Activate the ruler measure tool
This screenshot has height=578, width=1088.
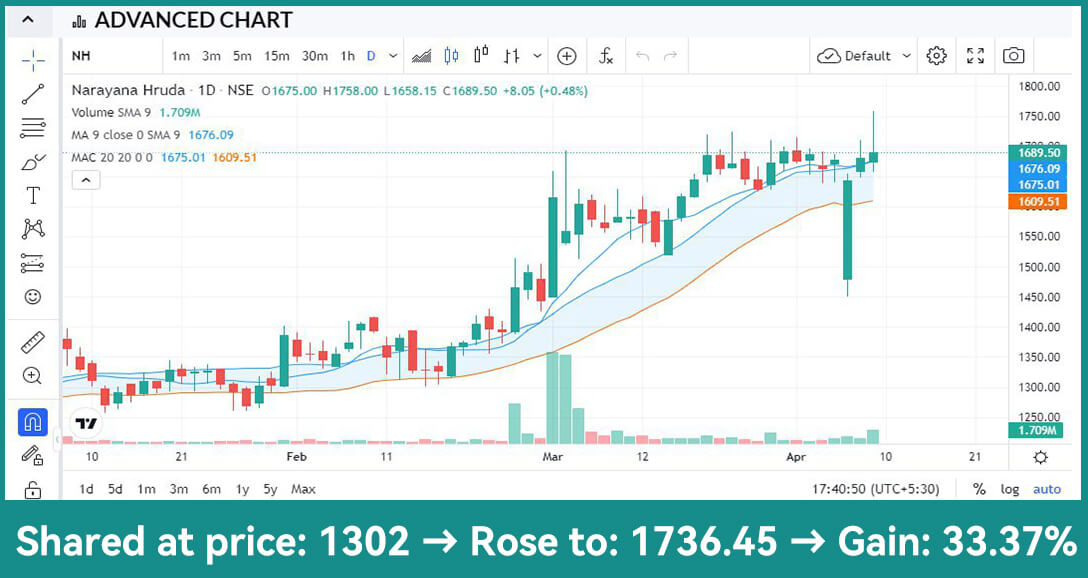tap(33, 342)
